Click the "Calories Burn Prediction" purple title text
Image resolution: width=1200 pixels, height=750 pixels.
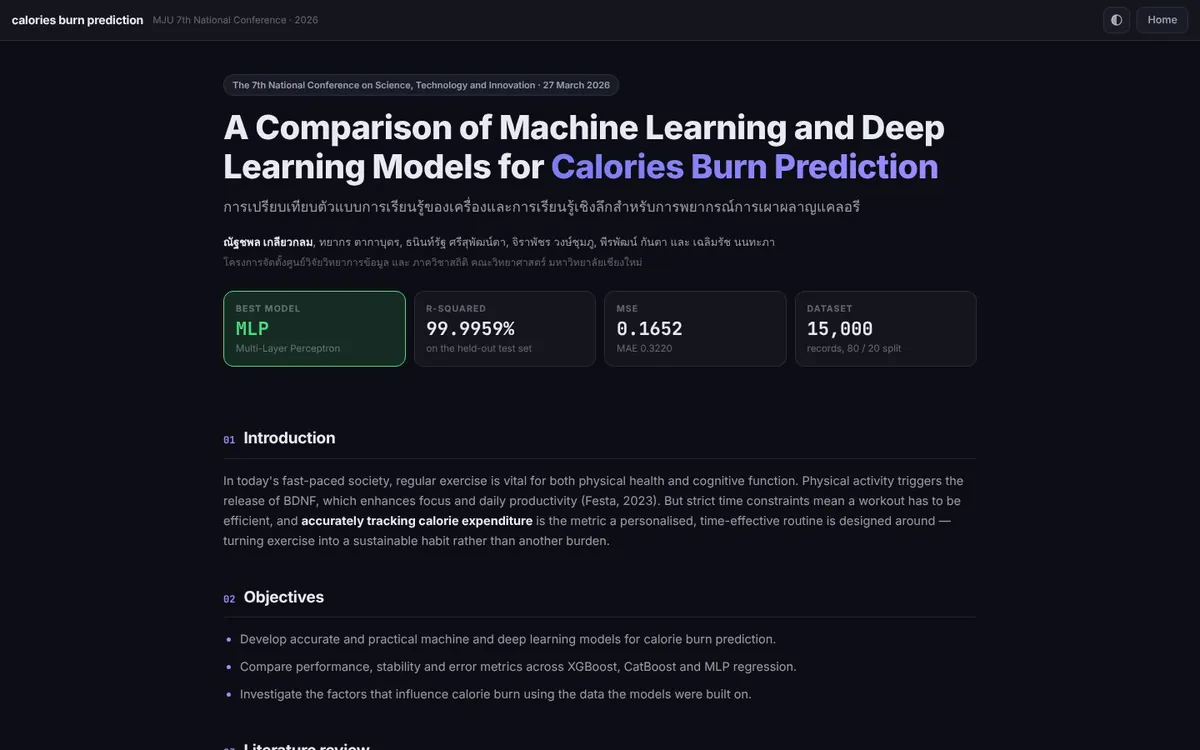(745, 166)
